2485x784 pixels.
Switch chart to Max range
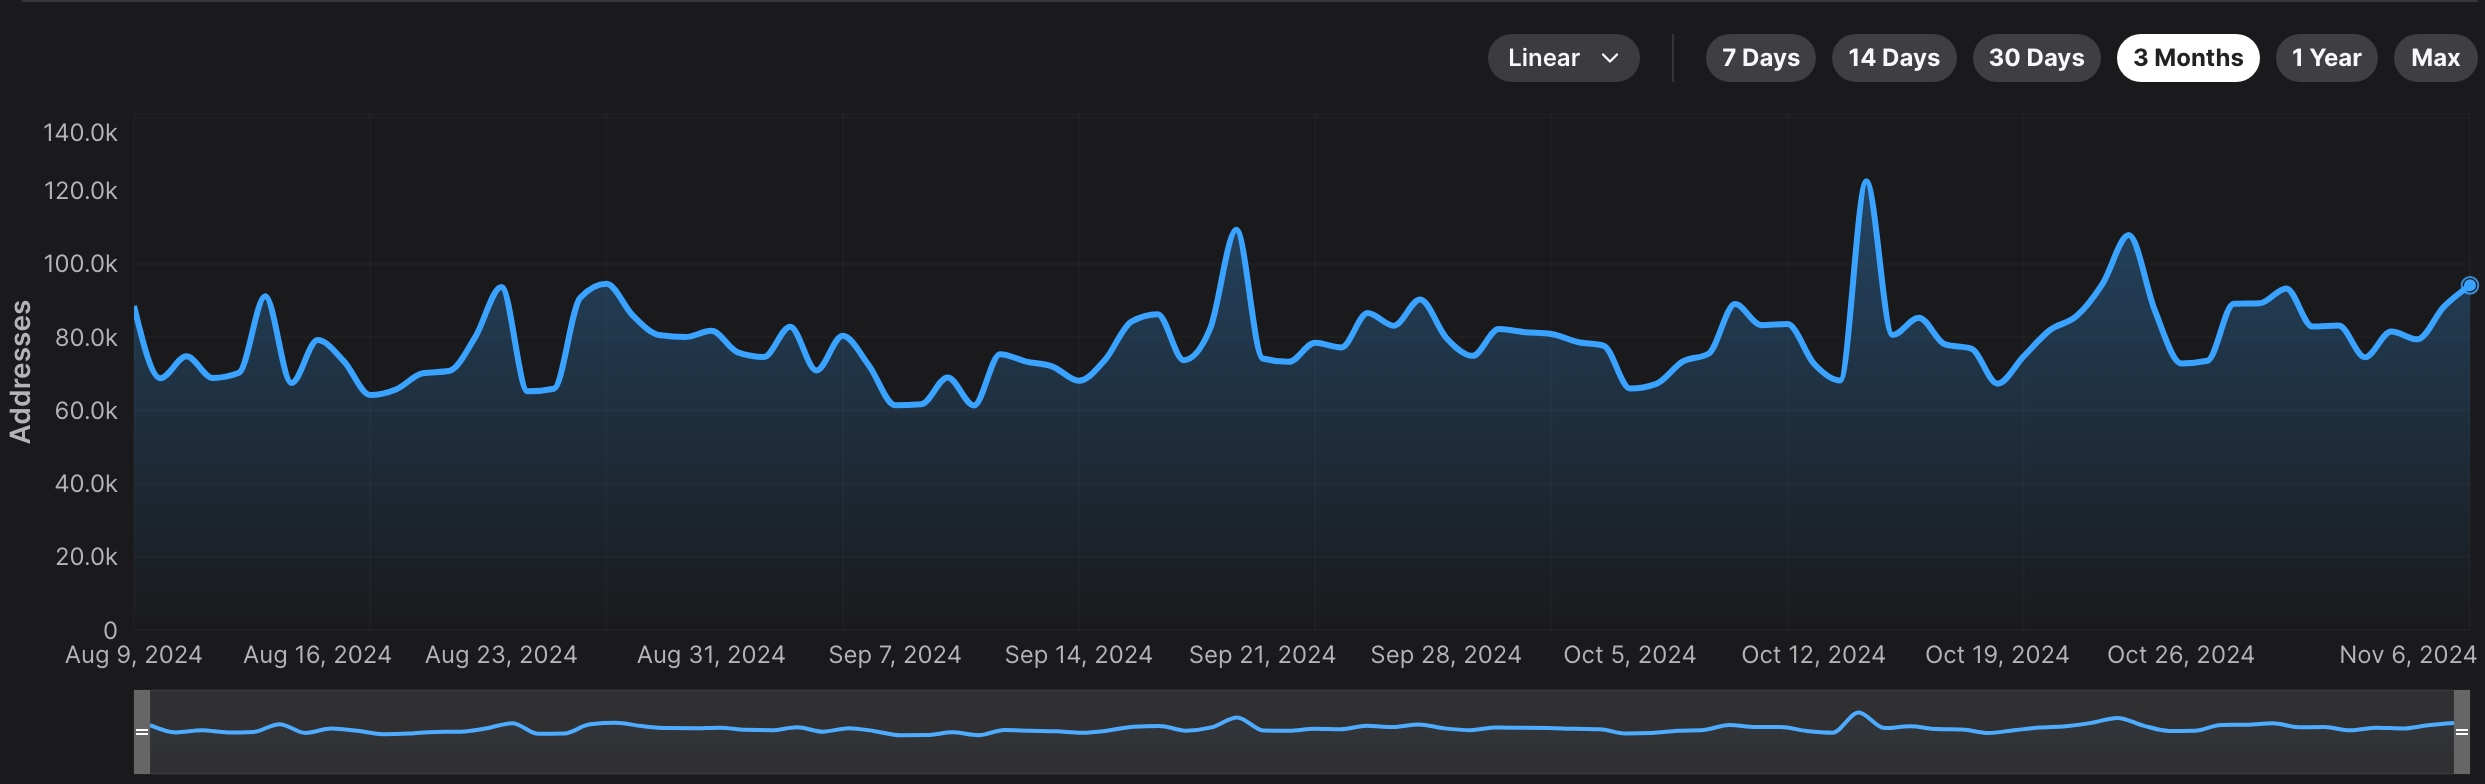pos(2435,58)
